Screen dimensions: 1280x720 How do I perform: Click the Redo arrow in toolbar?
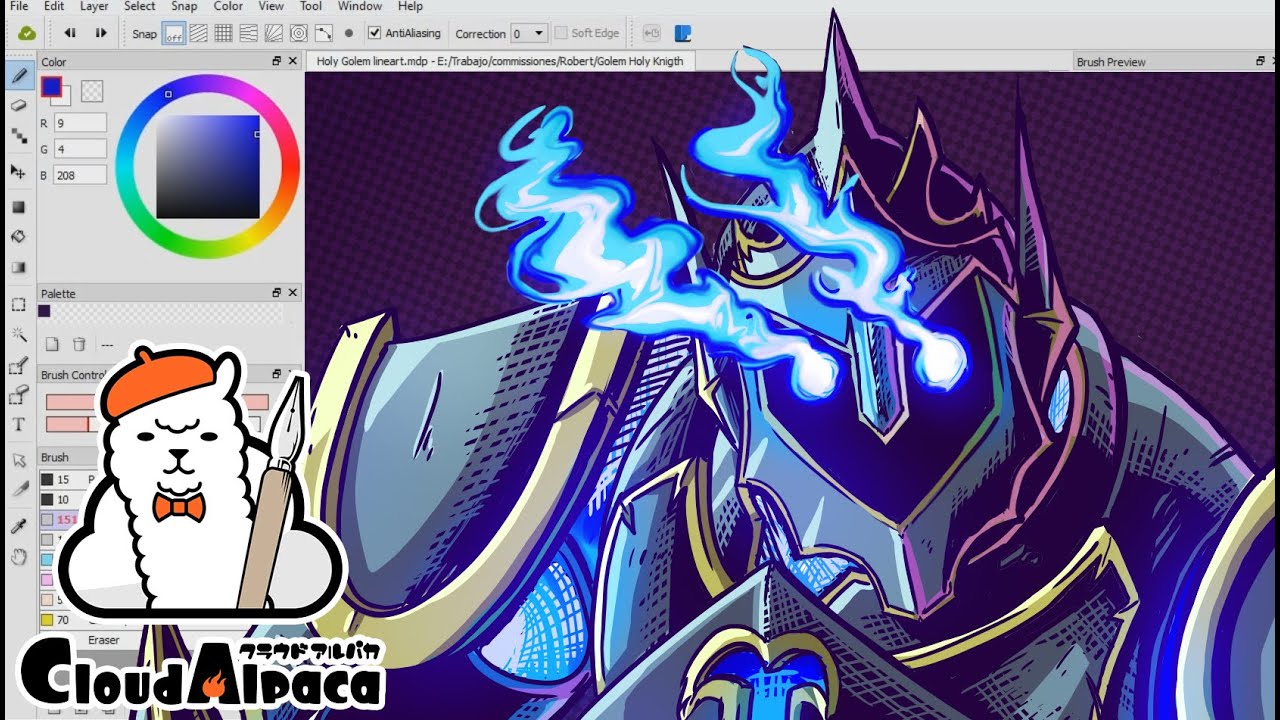[x=101, y=33]
